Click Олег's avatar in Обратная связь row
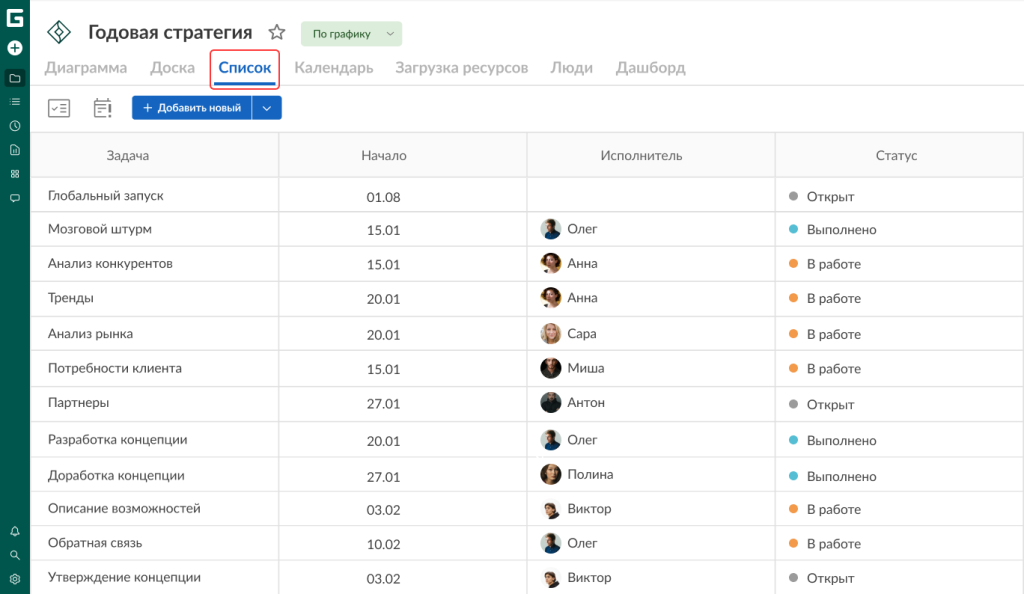Screen dimensions: 1024x594 (x=551, y=543)
